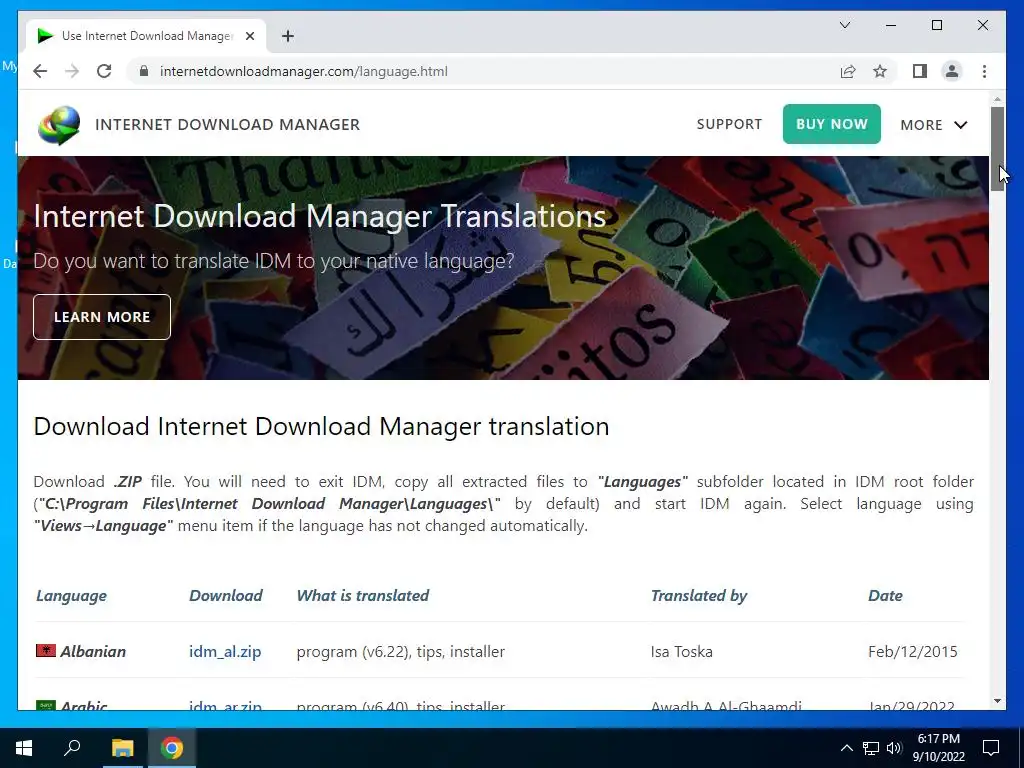Viewport: 1024px width, 768px height.
Task: Click the IDM globe logo
Action: coord(59,125)
